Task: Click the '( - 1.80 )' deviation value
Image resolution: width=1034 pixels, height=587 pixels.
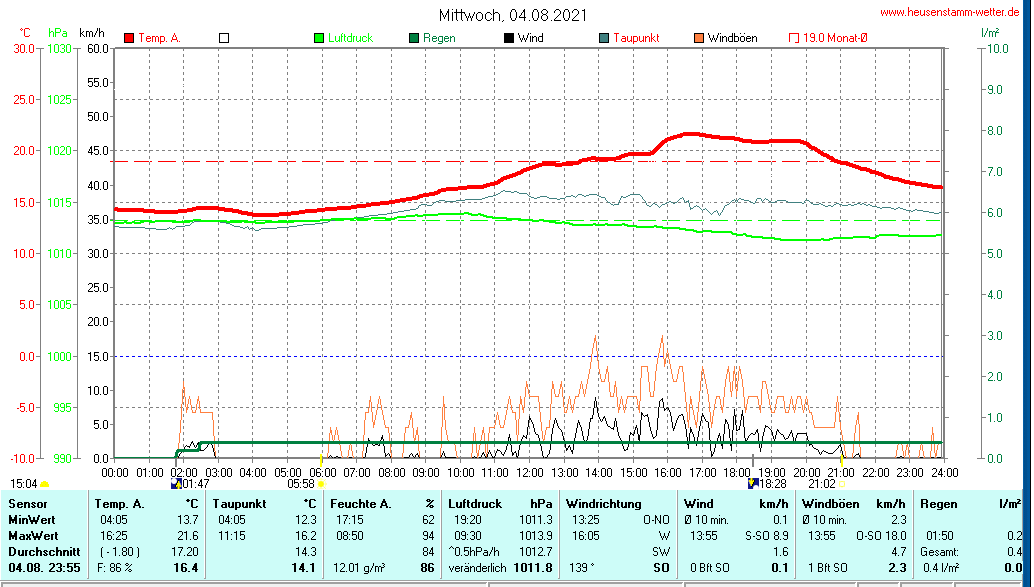Action: (120, 551)
